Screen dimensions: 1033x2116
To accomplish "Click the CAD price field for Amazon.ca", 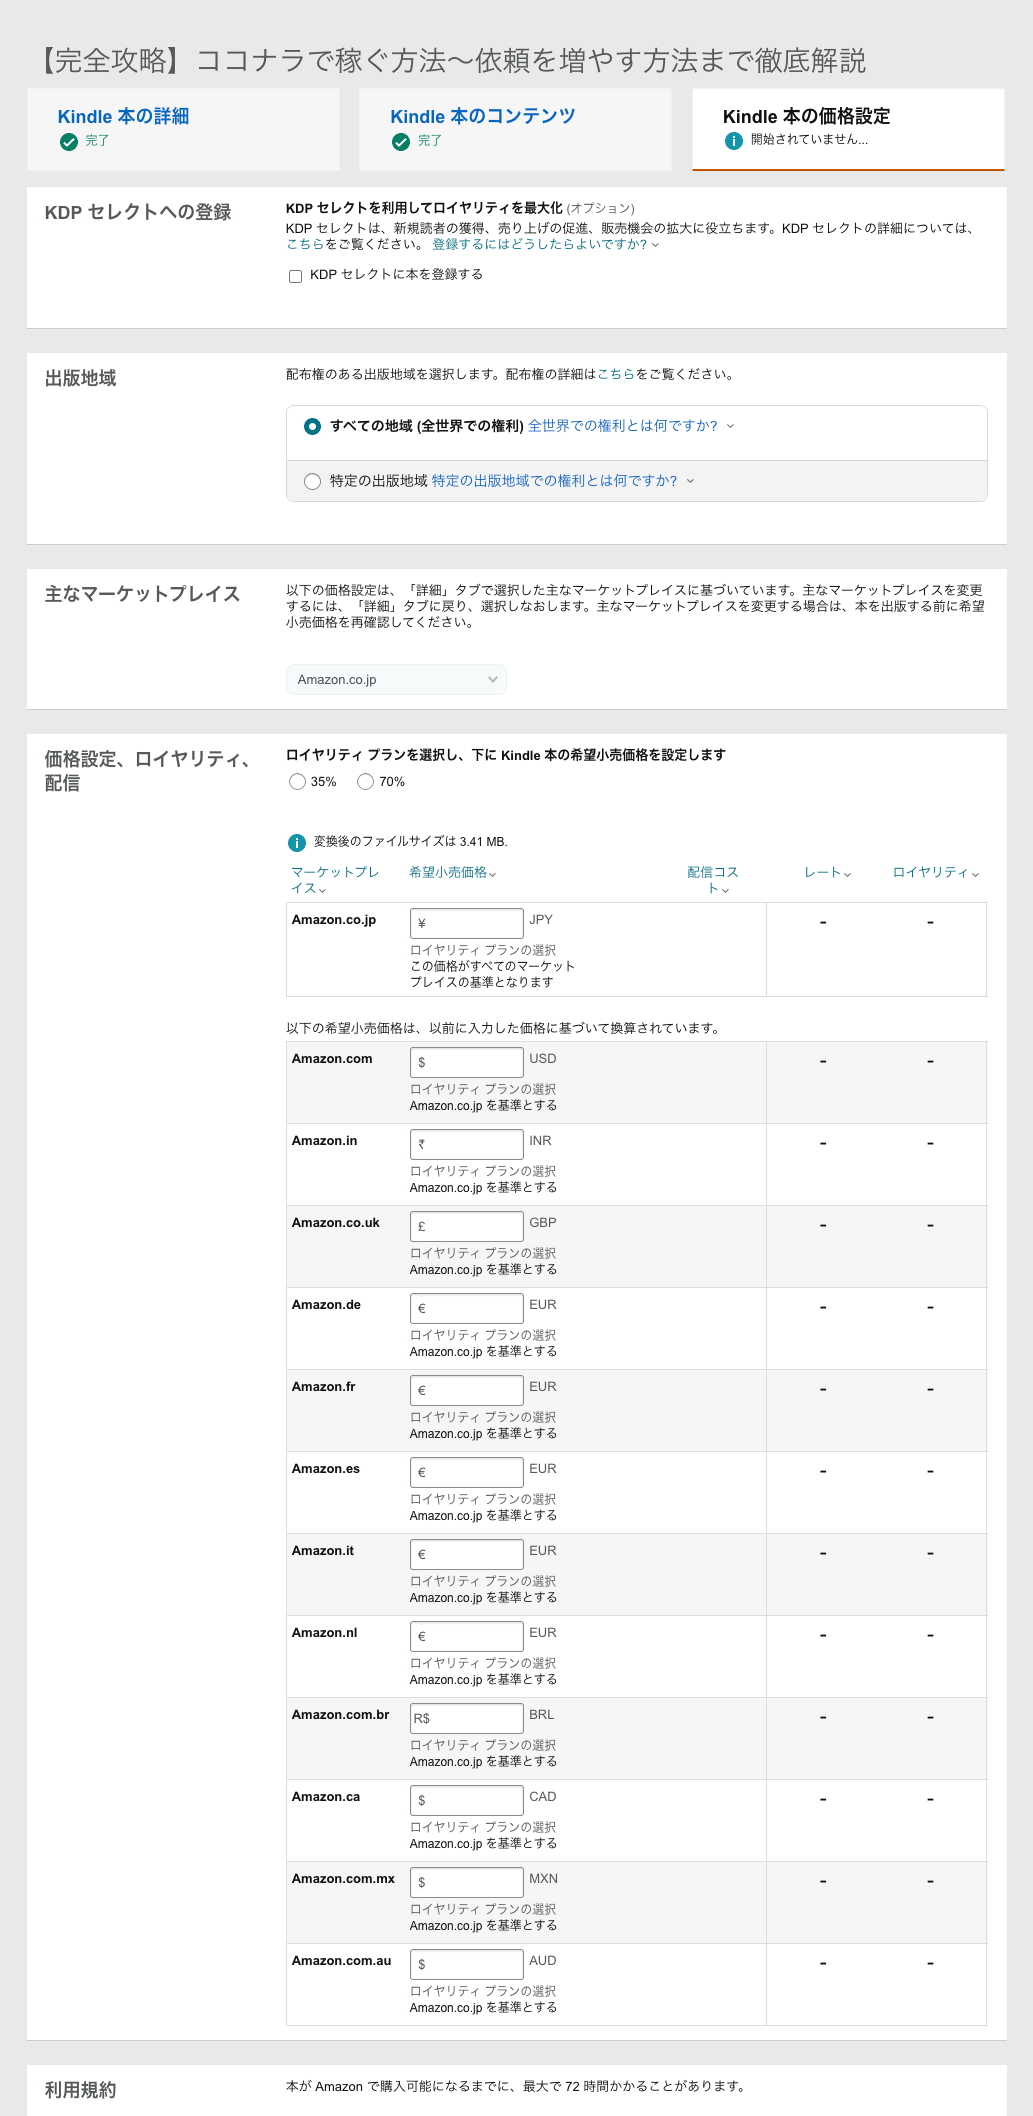I will (x=467, y=1800).
